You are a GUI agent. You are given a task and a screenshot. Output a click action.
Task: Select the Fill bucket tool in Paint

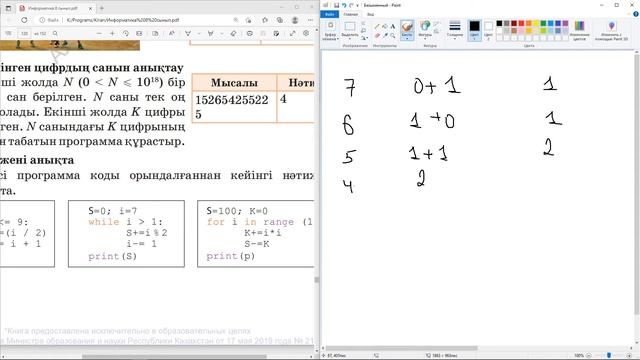click(x=384, y=27)
